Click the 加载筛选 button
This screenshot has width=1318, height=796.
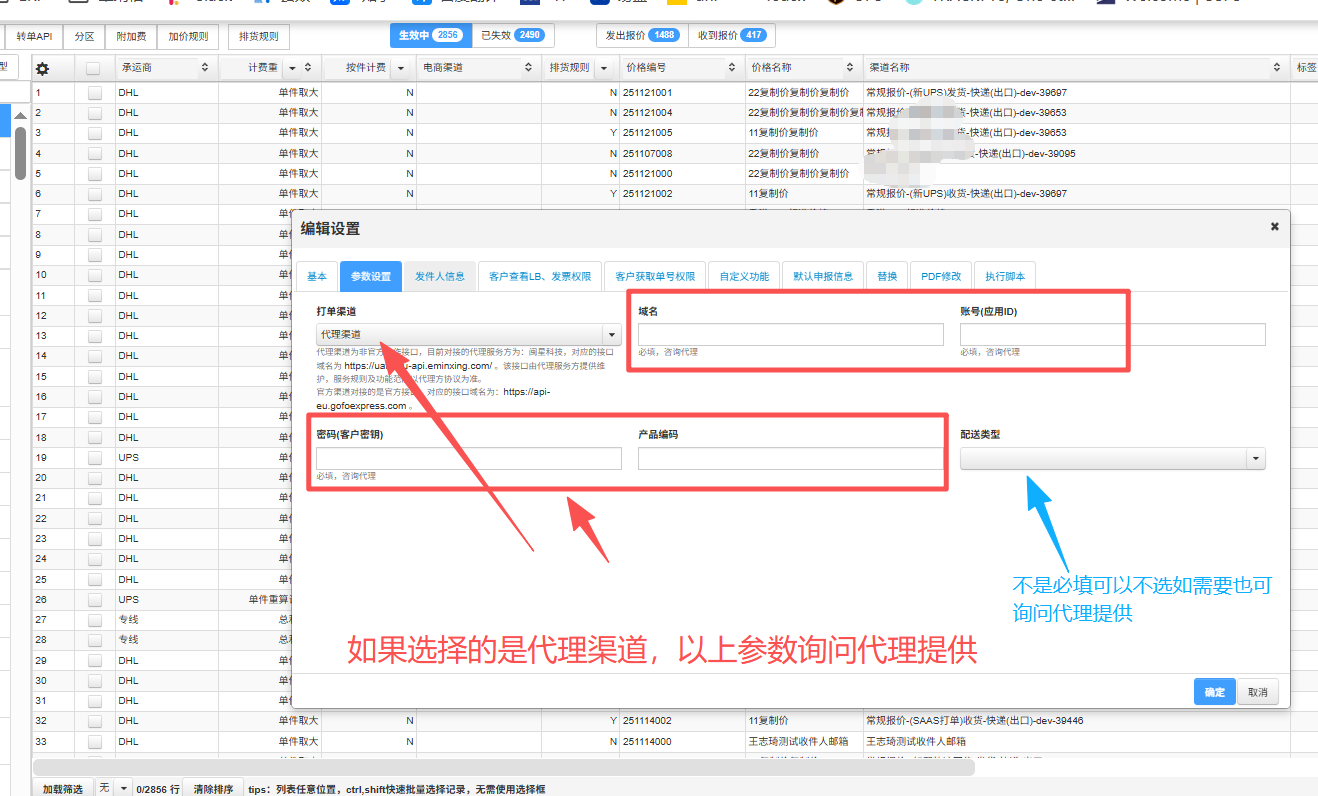click(63, 788)
